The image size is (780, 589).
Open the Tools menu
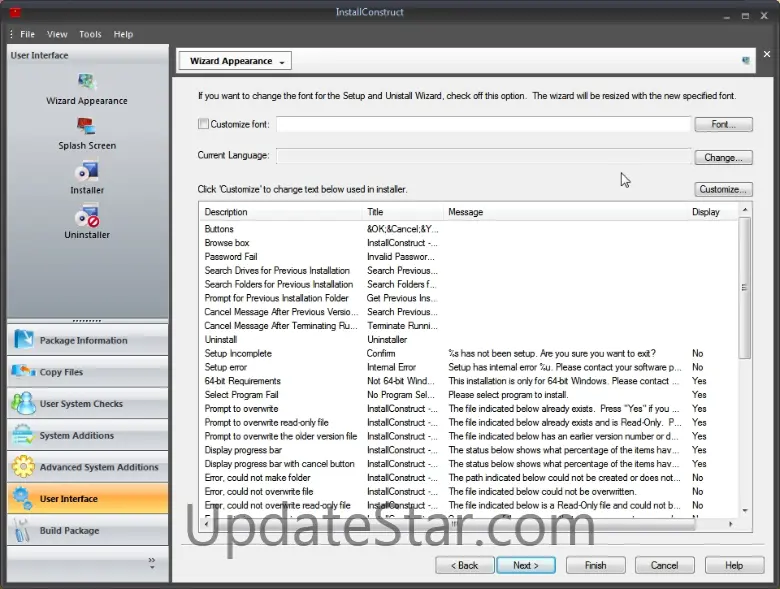[90, 34]
